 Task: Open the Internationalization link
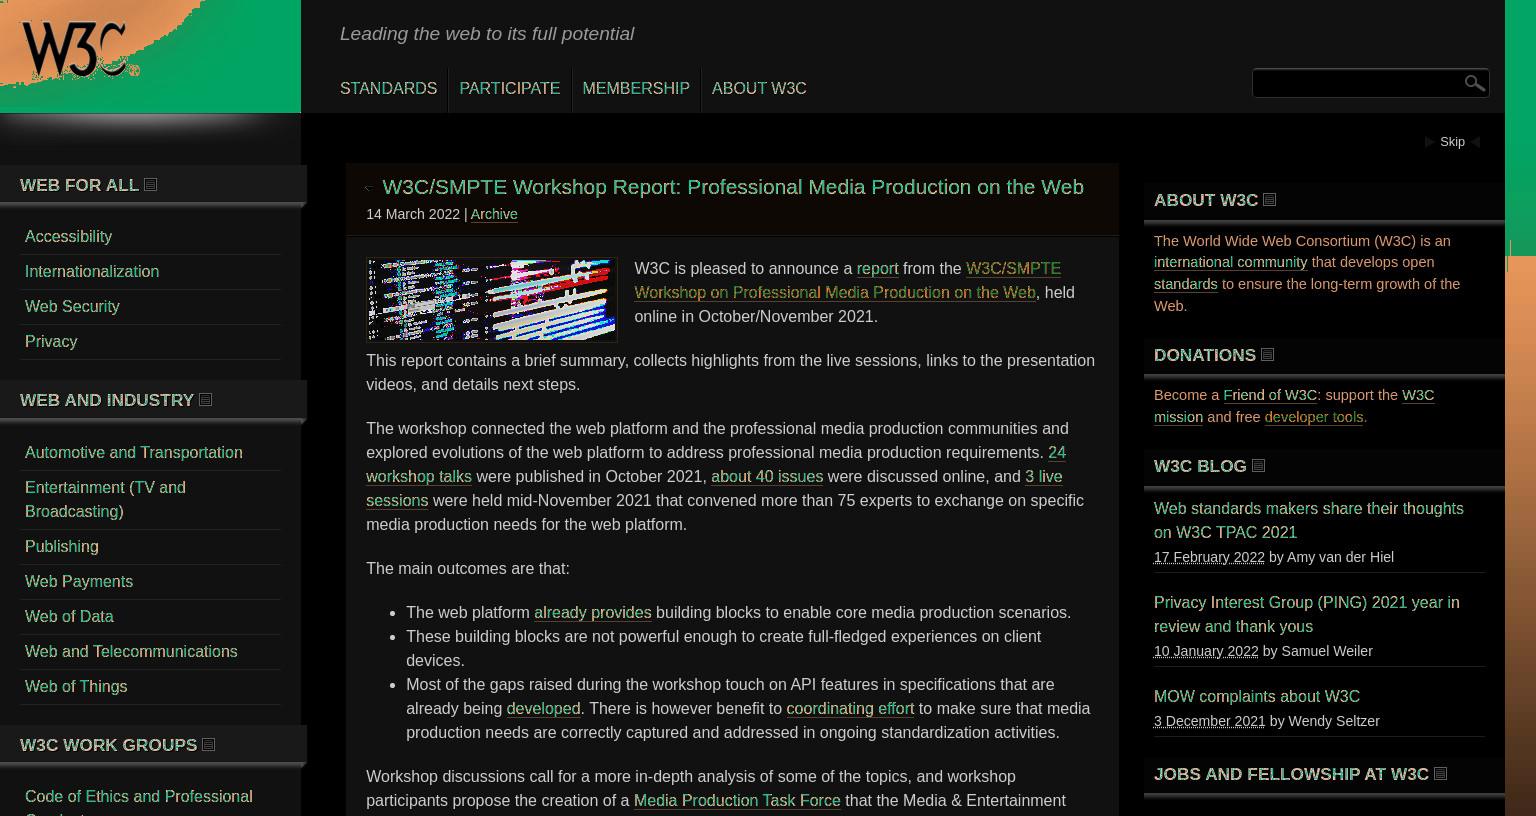pos(92,271)
